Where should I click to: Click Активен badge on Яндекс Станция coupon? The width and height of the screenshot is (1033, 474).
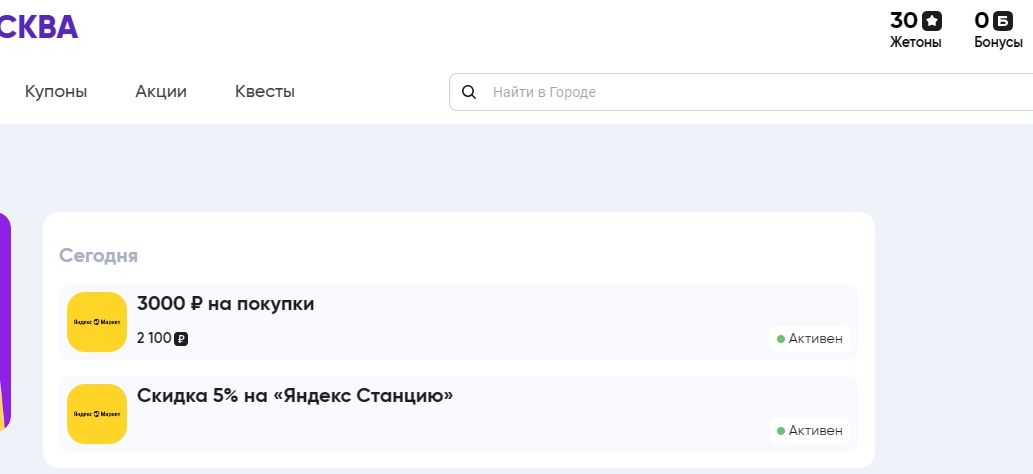810,430
